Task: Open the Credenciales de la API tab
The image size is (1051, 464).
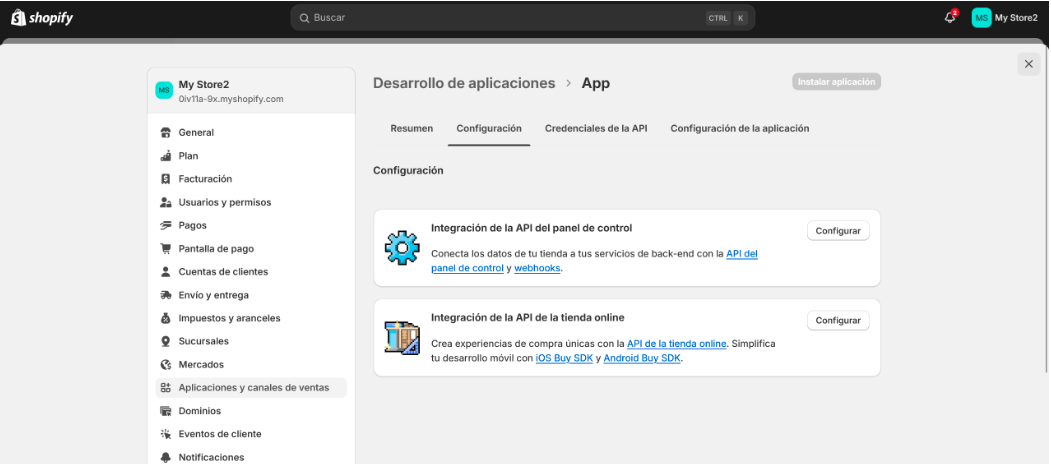Action: pyautogui.click(x=596, y=129)
